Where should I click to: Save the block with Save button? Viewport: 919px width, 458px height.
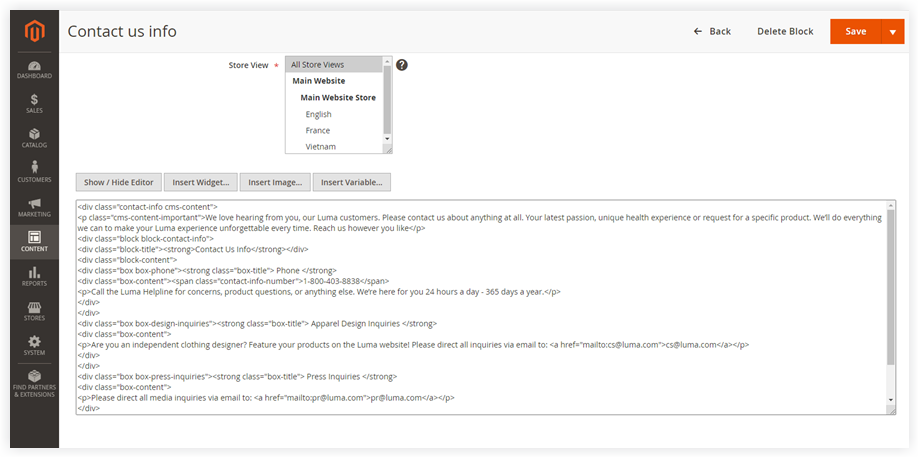pyautogui.click(x=856, y=32)
